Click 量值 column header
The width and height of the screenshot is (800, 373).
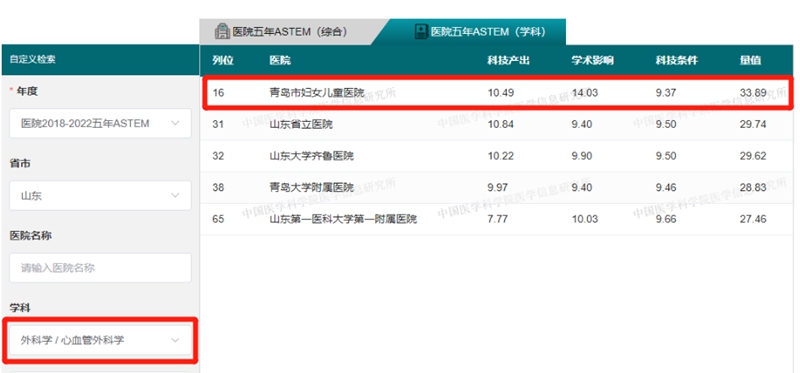pos(751,61)
